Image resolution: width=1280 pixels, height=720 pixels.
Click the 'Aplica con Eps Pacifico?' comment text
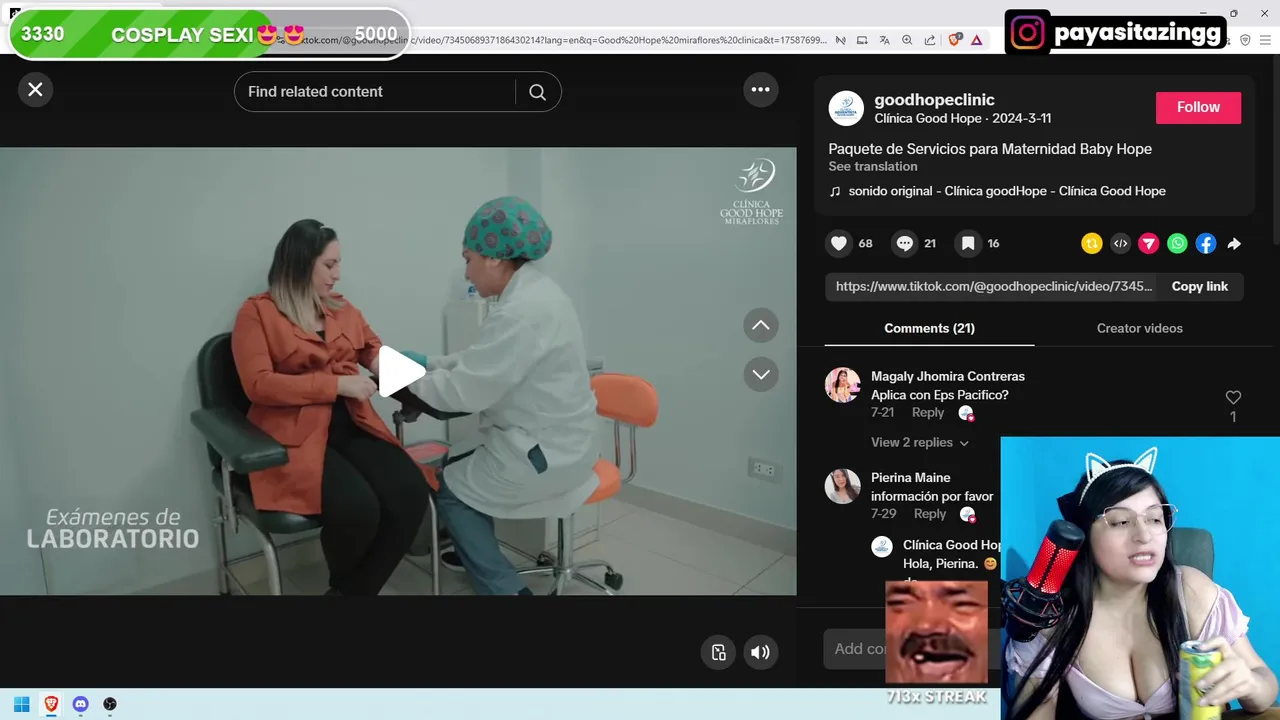[939, 395]
